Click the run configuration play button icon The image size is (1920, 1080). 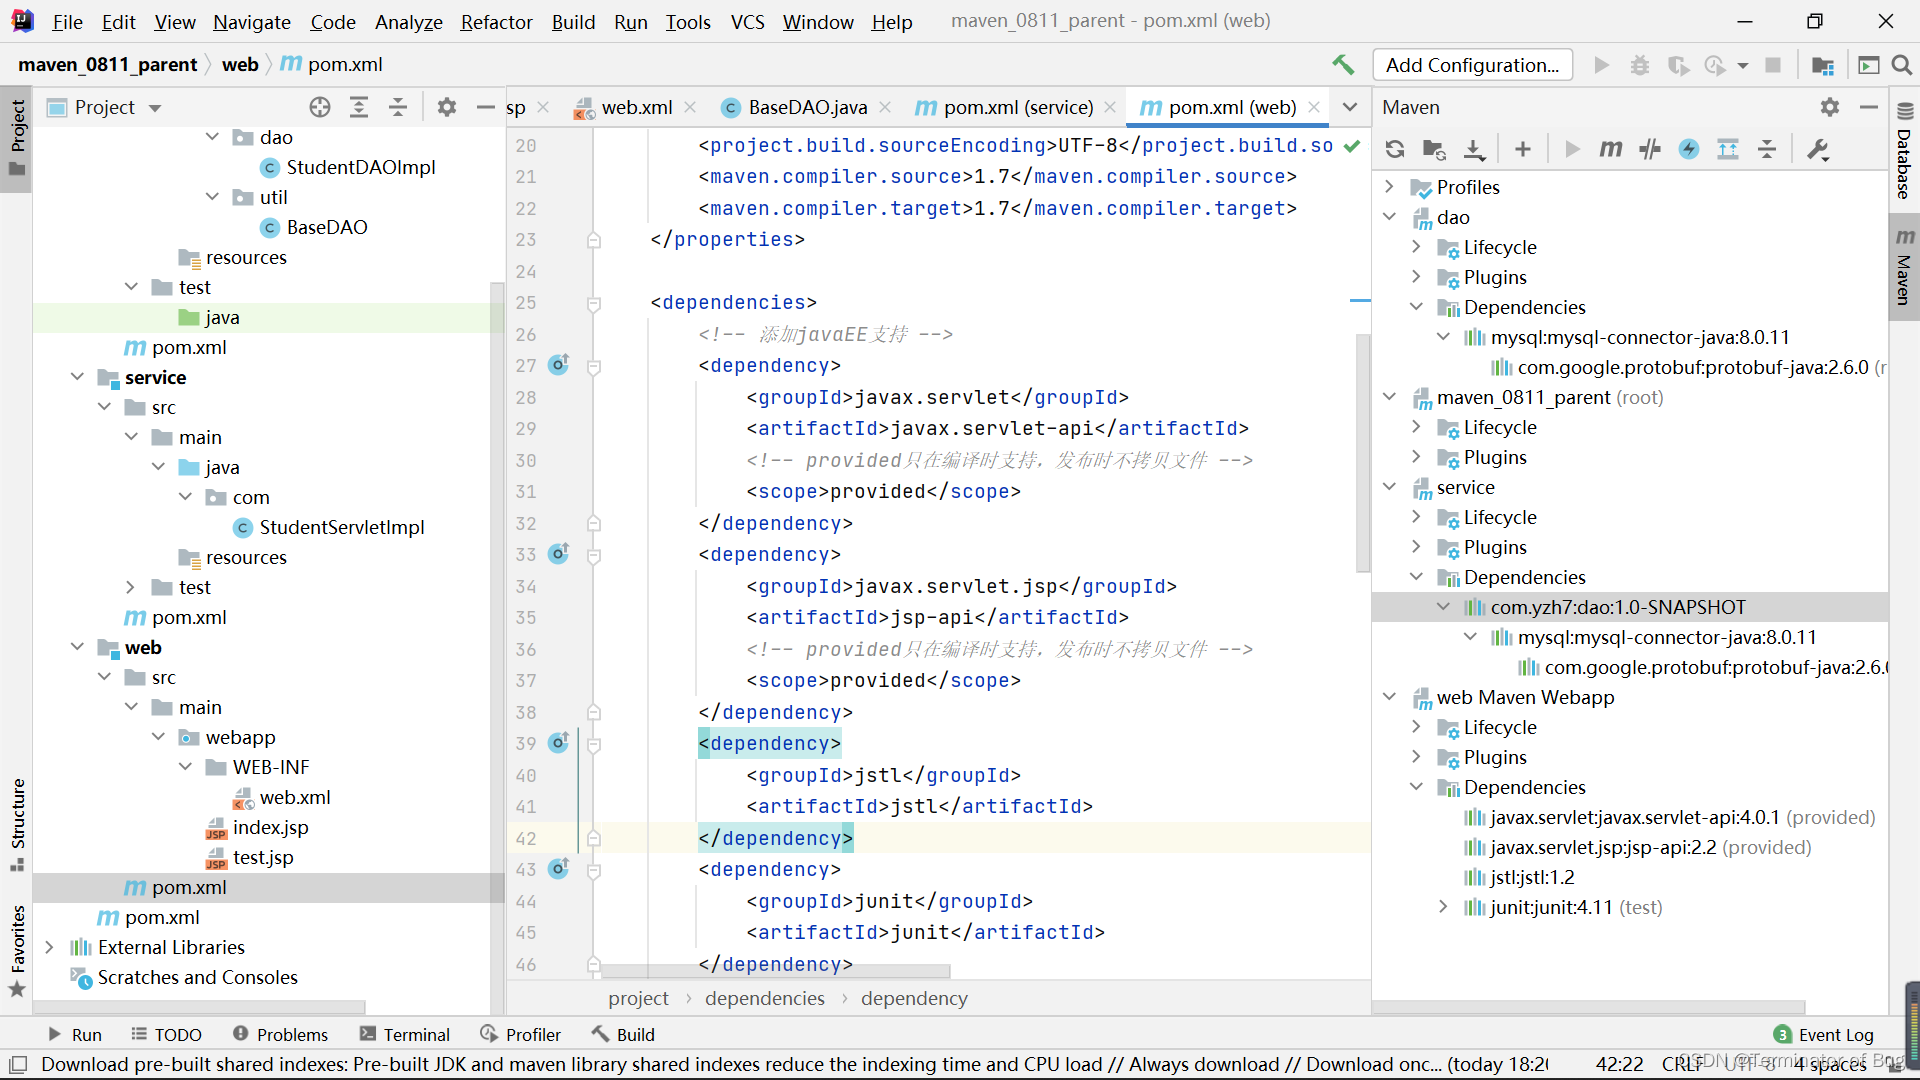tap(1601, 63)
